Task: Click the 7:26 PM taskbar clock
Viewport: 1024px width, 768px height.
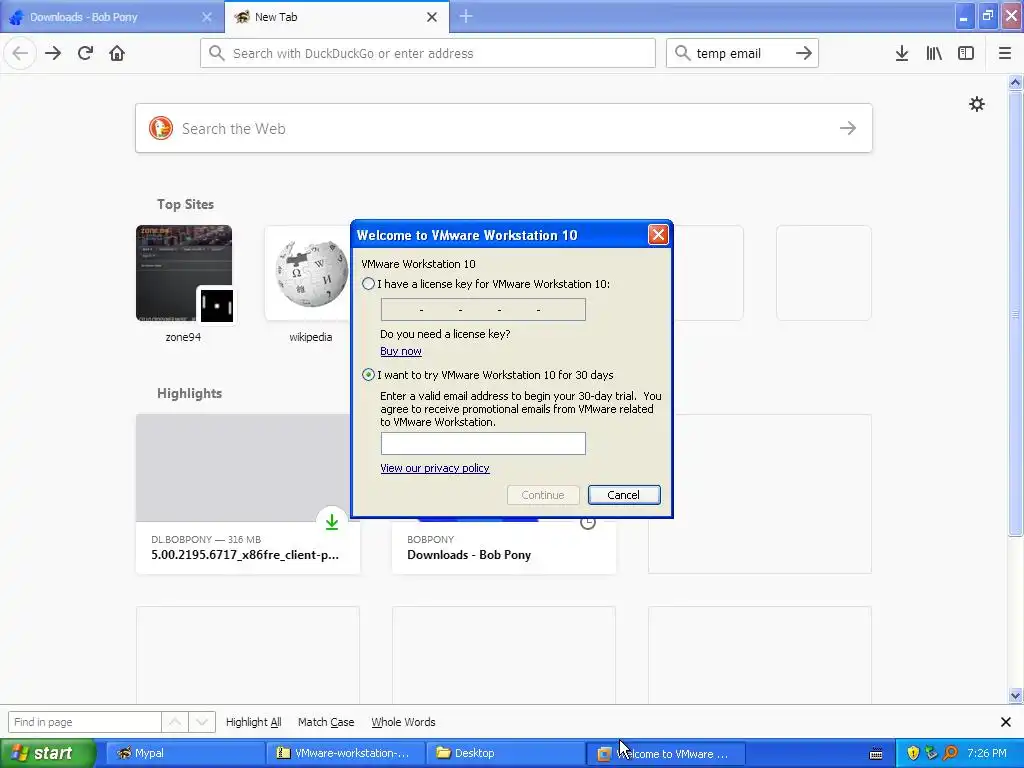Action: click(x=987, y=753)
